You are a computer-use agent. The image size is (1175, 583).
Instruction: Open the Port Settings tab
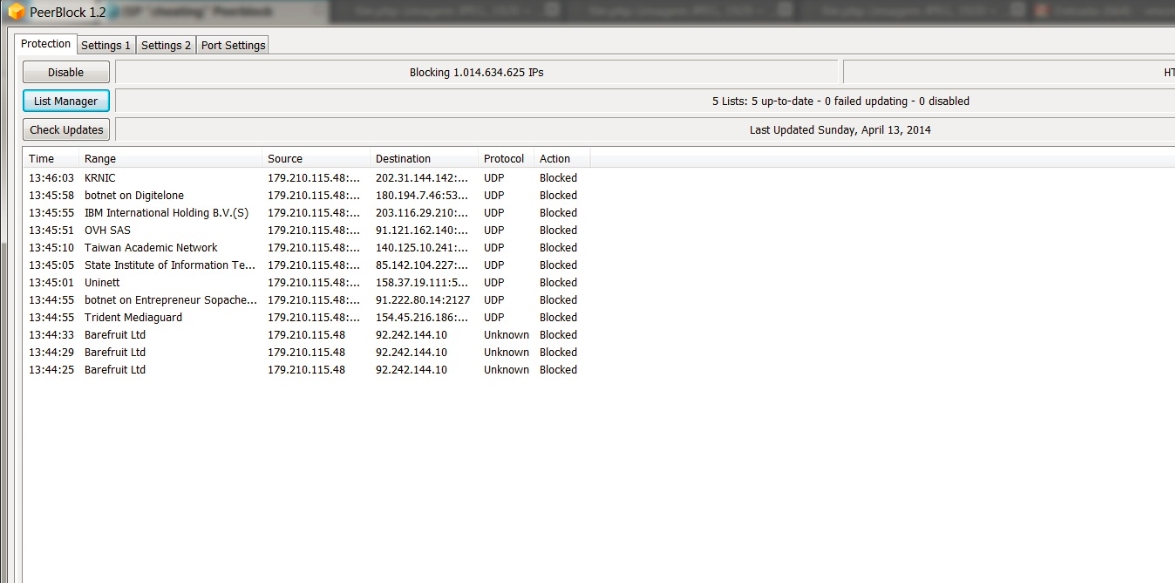[233, 45]
